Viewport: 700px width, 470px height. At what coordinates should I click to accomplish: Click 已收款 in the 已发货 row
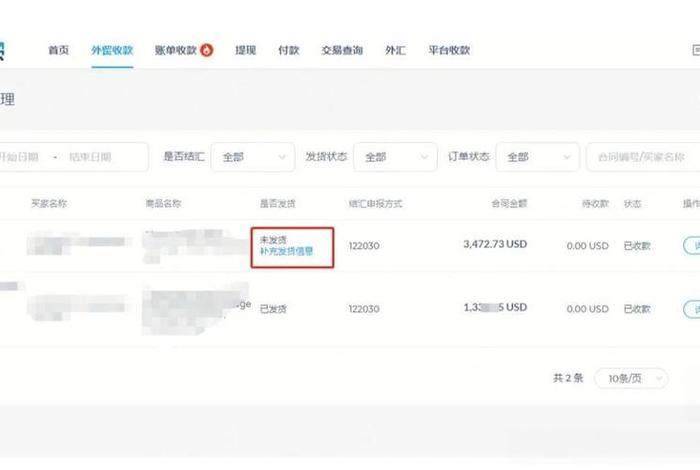point(637,308)
